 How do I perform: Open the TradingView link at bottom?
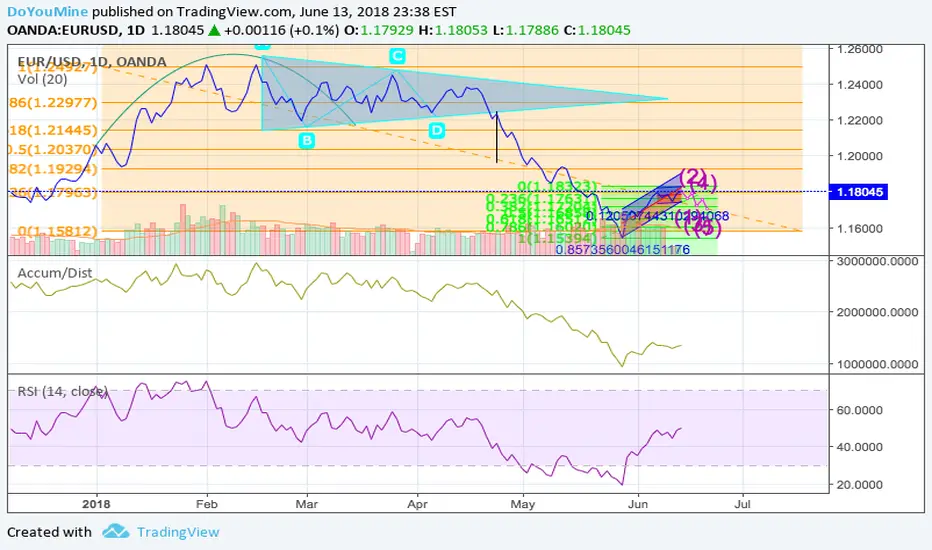click(x=178, y=532)
